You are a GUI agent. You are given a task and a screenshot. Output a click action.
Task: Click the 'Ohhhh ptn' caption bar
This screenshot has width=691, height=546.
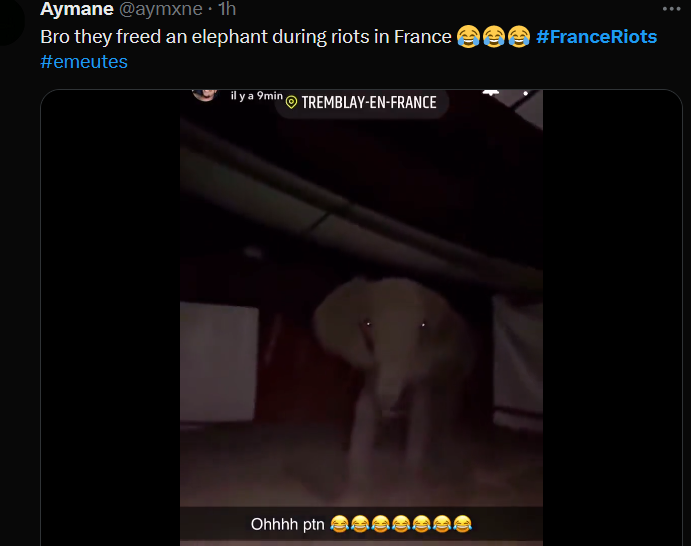tap(361, 524)
